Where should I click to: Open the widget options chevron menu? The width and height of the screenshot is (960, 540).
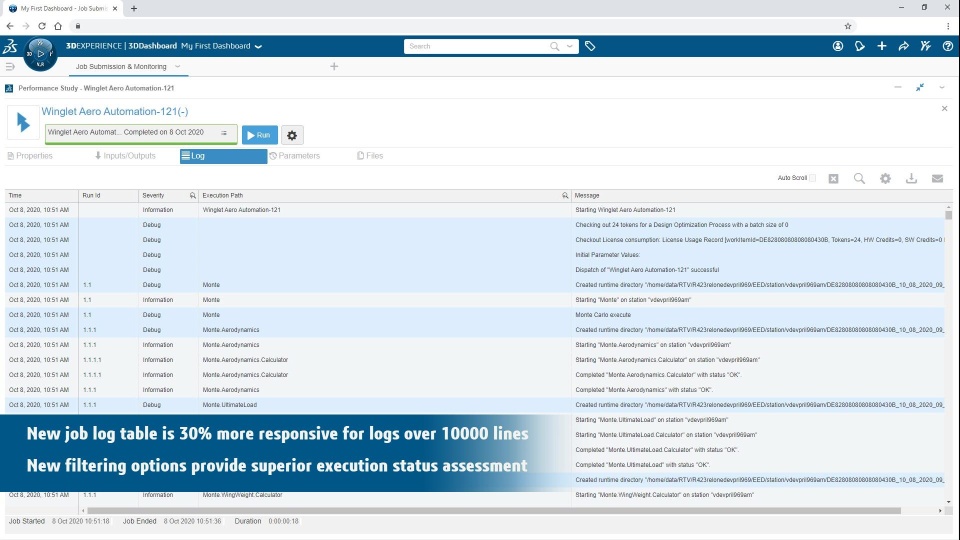[942, 88]
